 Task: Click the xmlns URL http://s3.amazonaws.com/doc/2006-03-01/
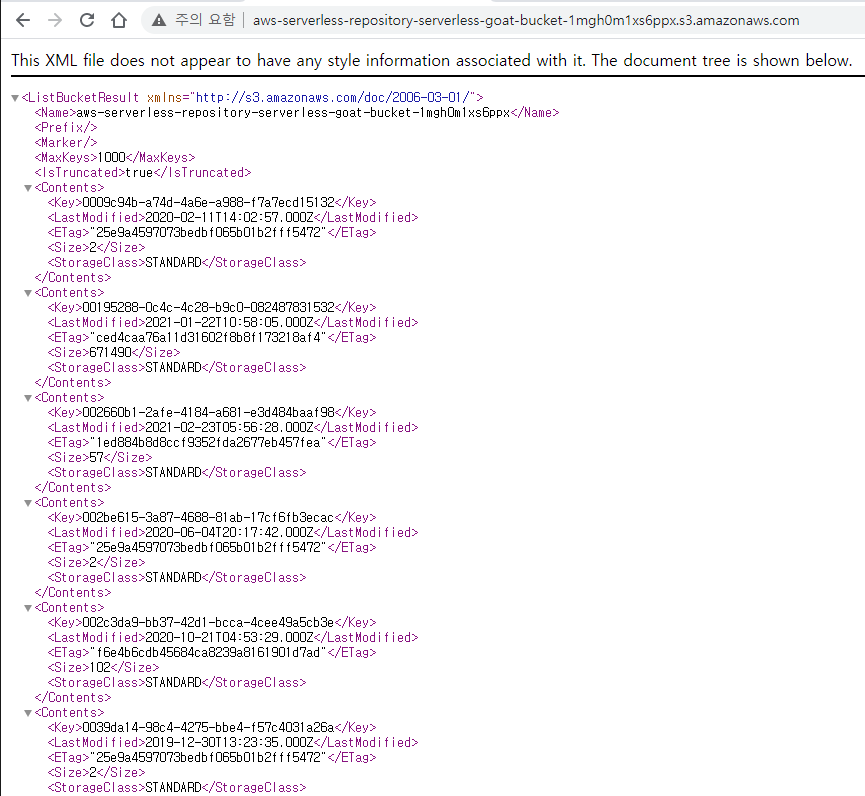tap(334, 98)
